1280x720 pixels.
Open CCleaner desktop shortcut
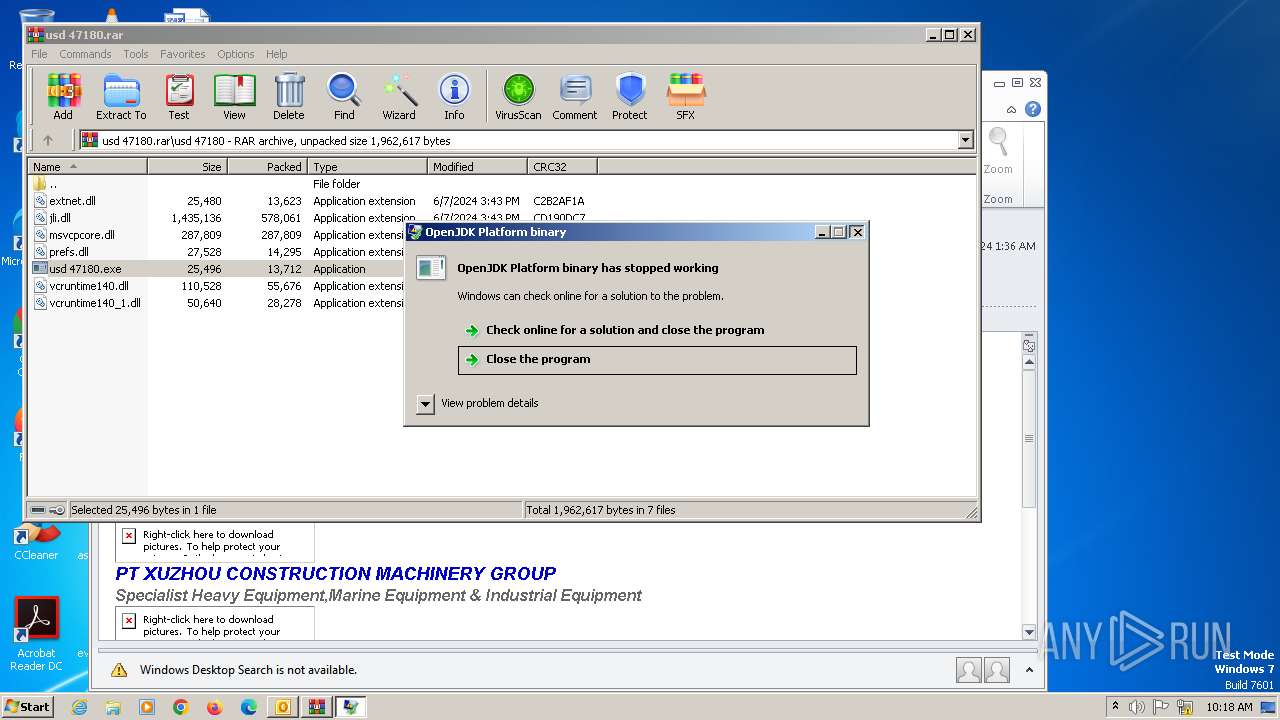tap(36, 541)
